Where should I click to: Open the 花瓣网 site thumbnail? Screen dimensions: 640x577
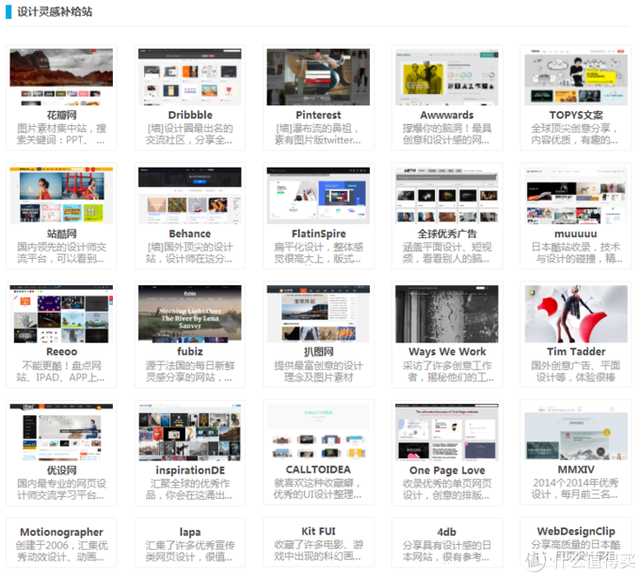click(61, 77)
